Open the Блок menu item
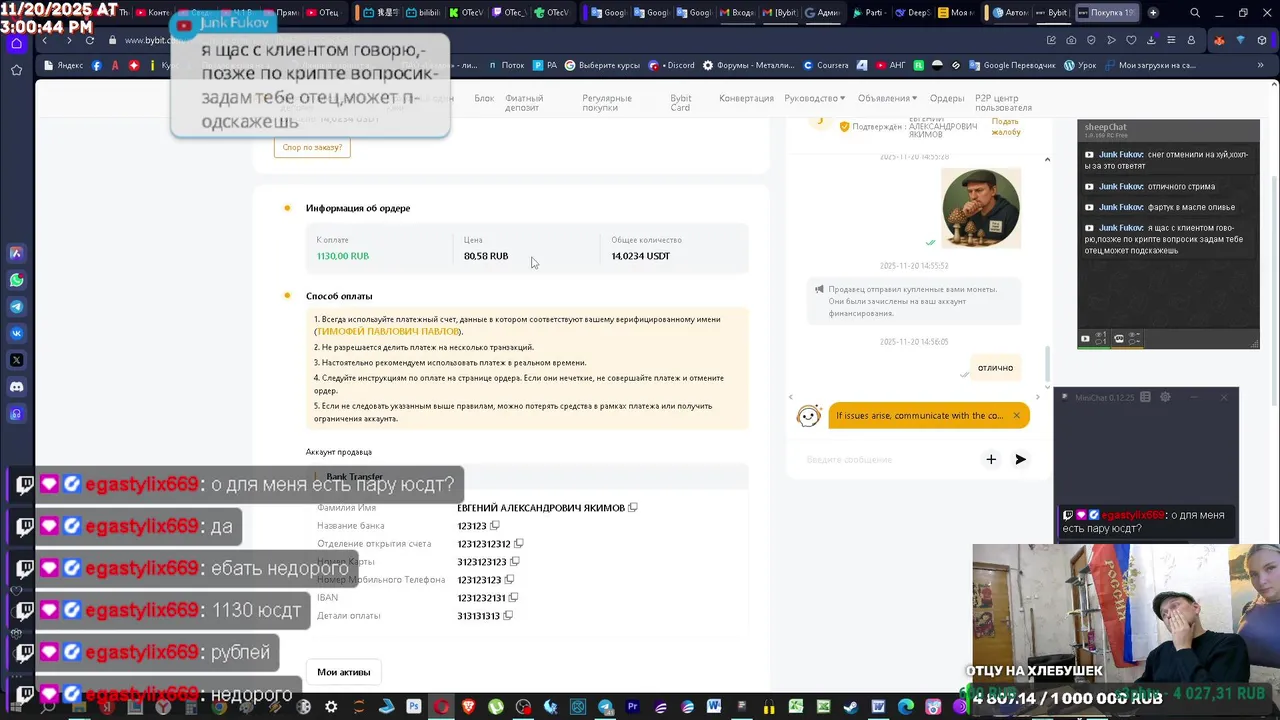Viewport: 1280px width, 720px height. (484, 98)
